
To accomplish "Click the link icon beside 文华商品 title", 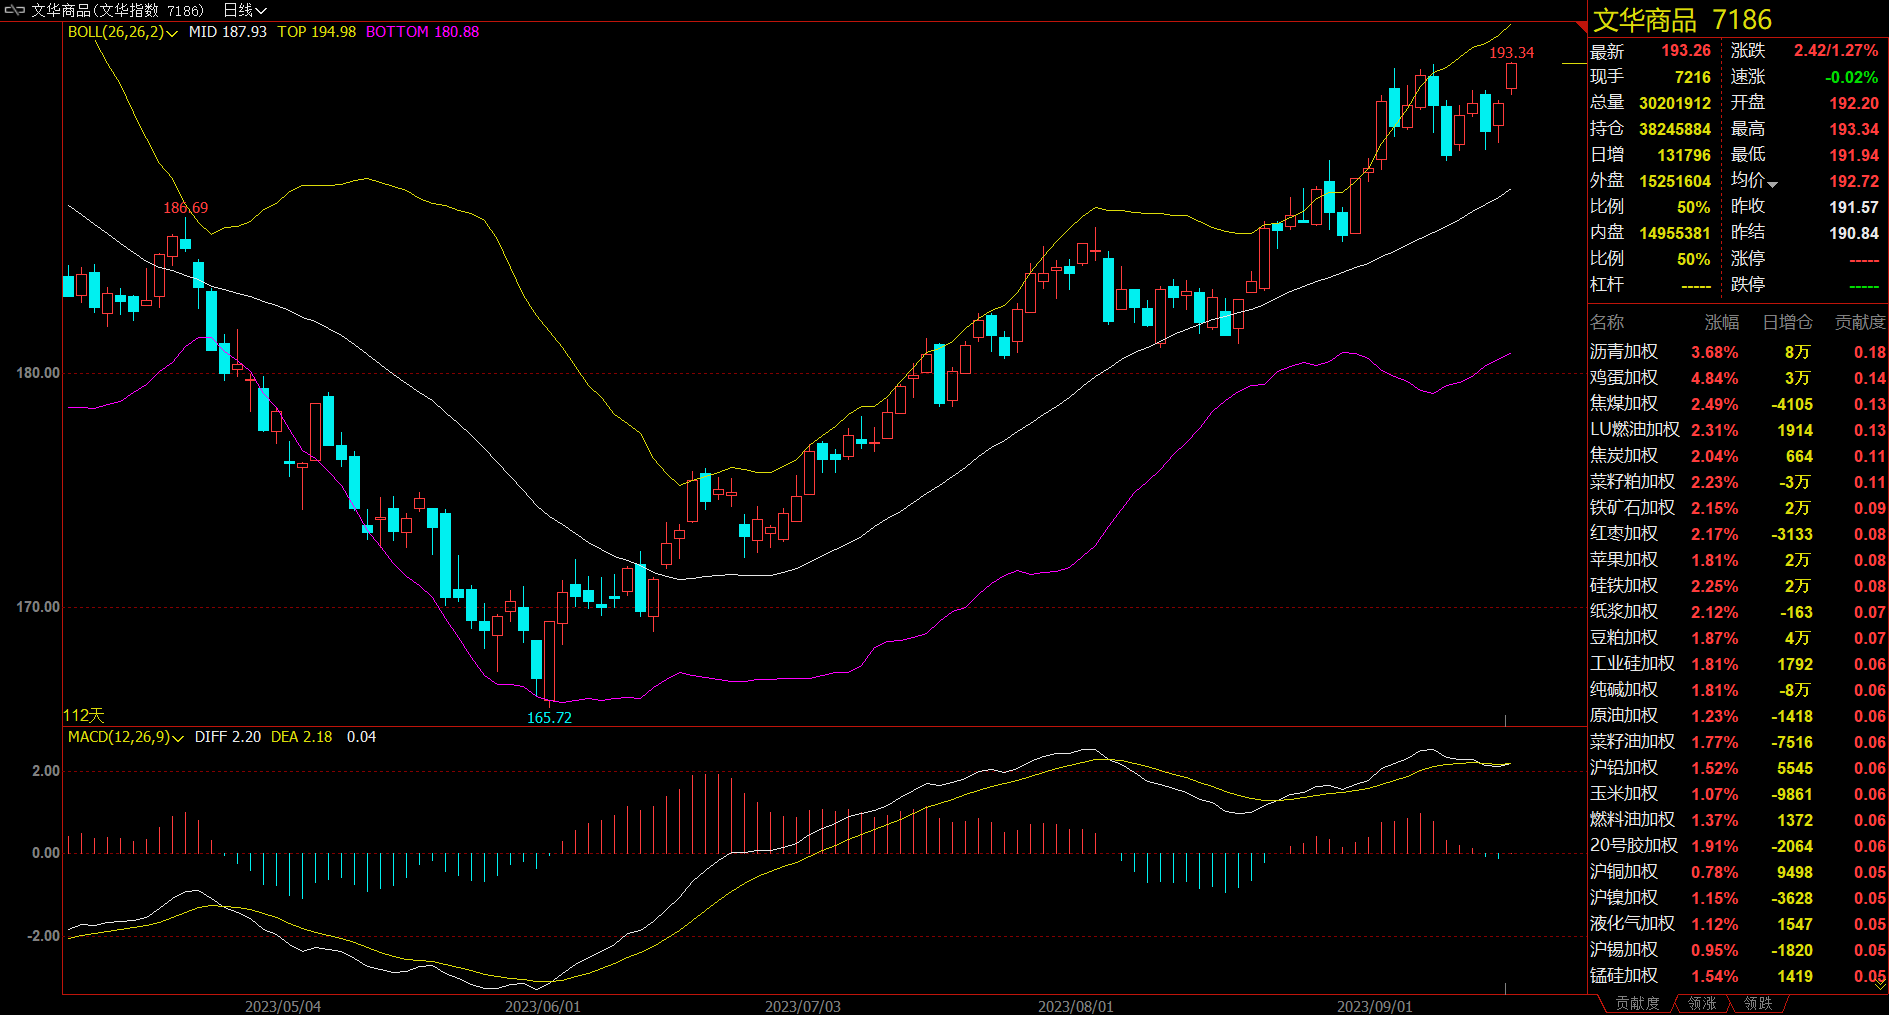I will (x=14, y=10).
